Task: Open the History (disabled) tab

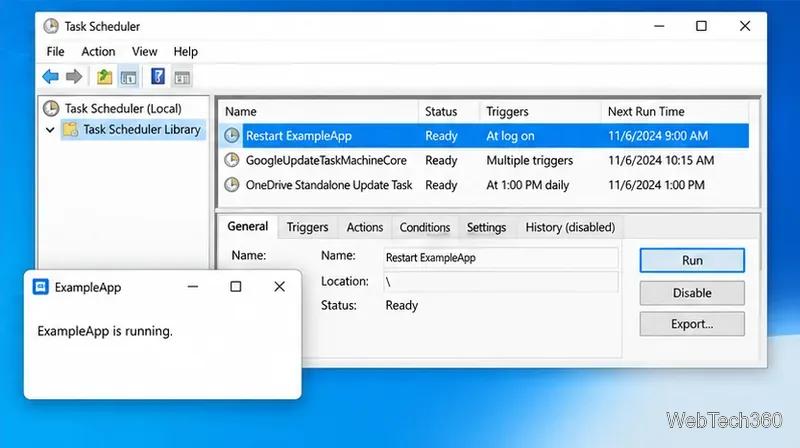Action: tap(570, 228)
